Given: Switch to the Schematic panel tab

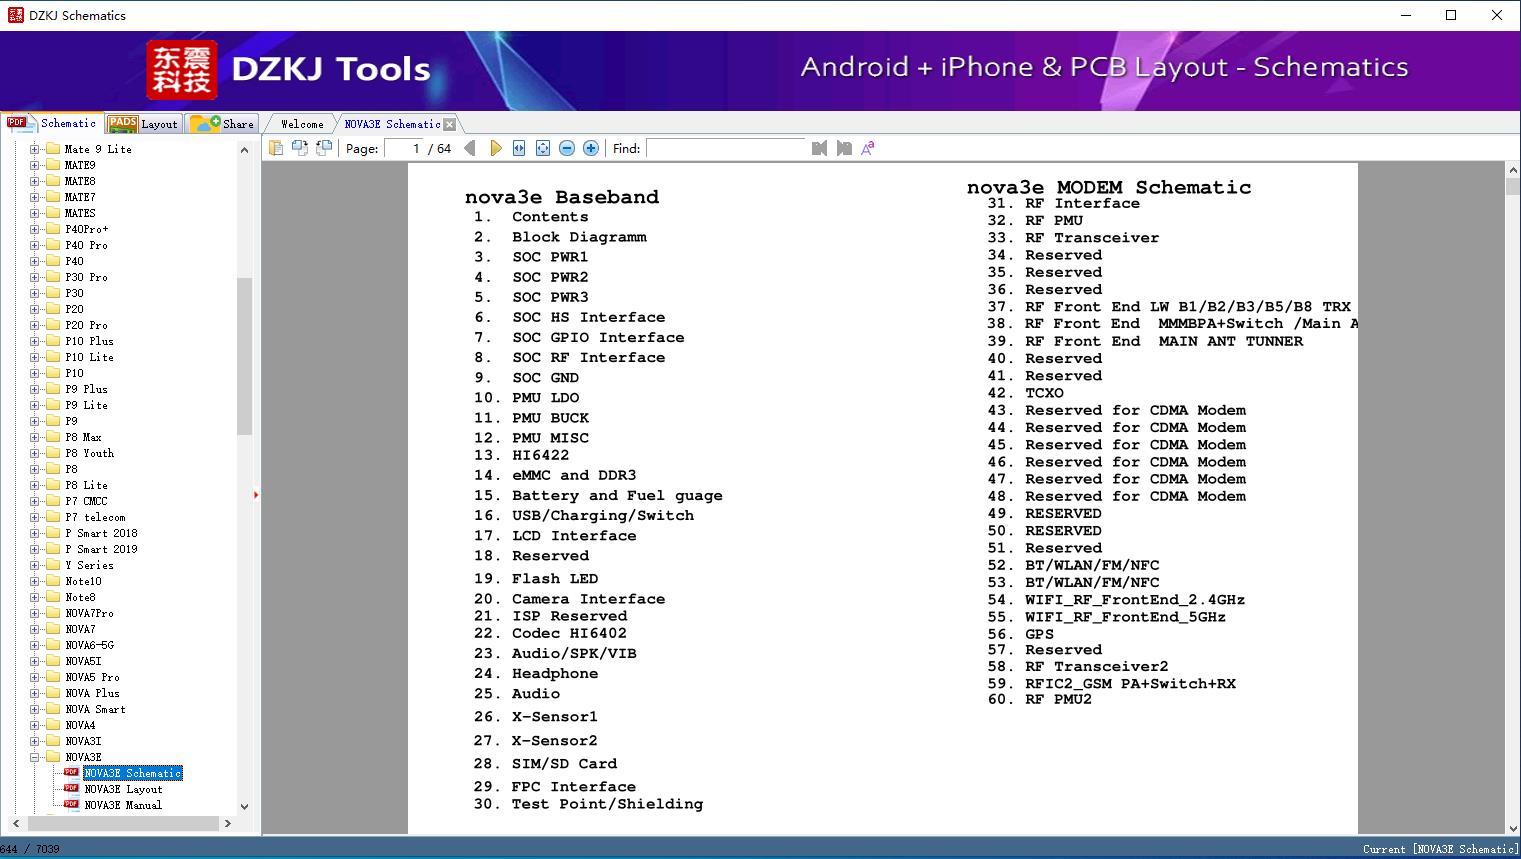Looking at the screenshot, I should (x=51, y=123).
